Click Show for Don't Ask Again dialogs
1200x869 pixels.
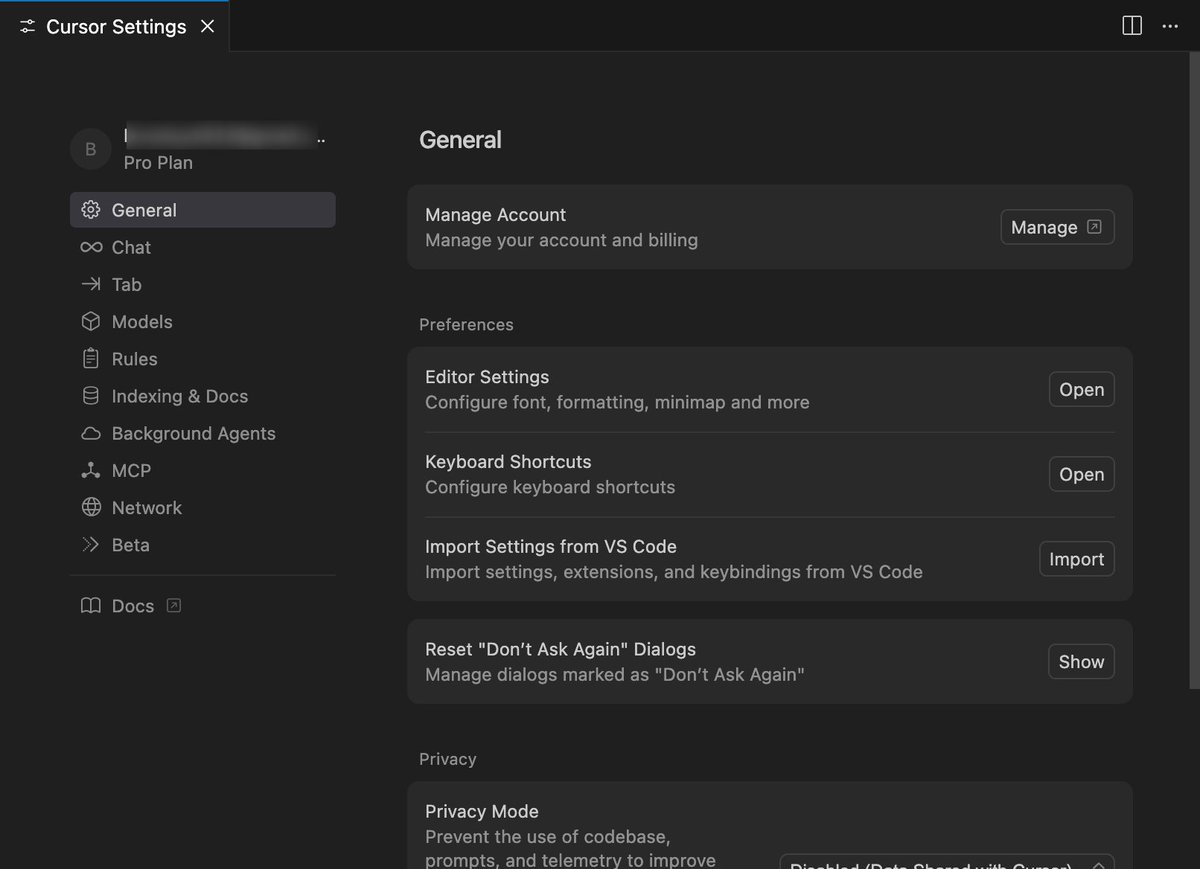(x=1081, y=661)
